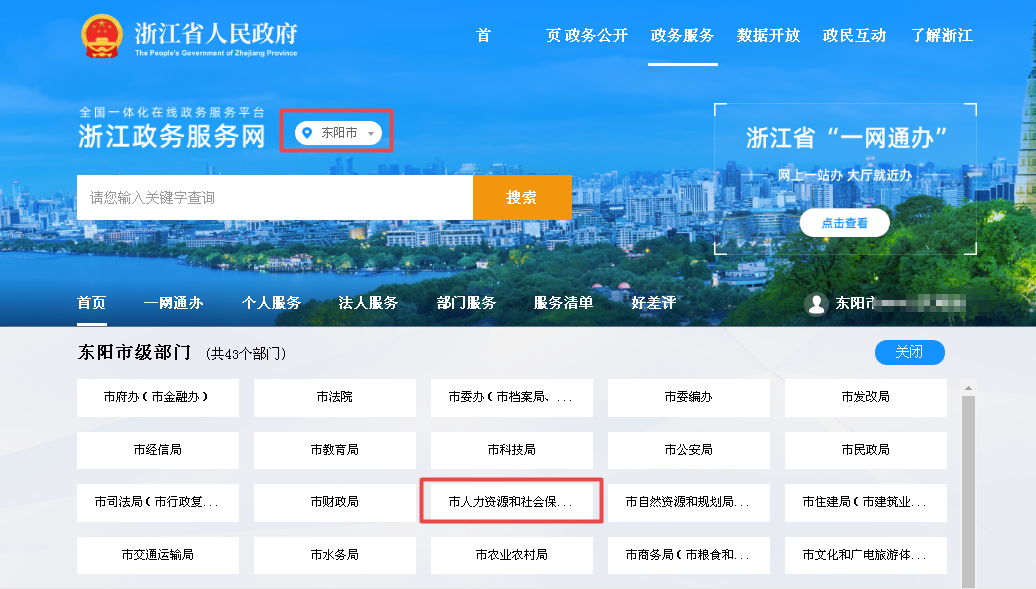Image resolution: width=1036 pixels, height=589 pixels.
Task: Select the 市自然资源和规划局 department
Action: coord(689,502)
